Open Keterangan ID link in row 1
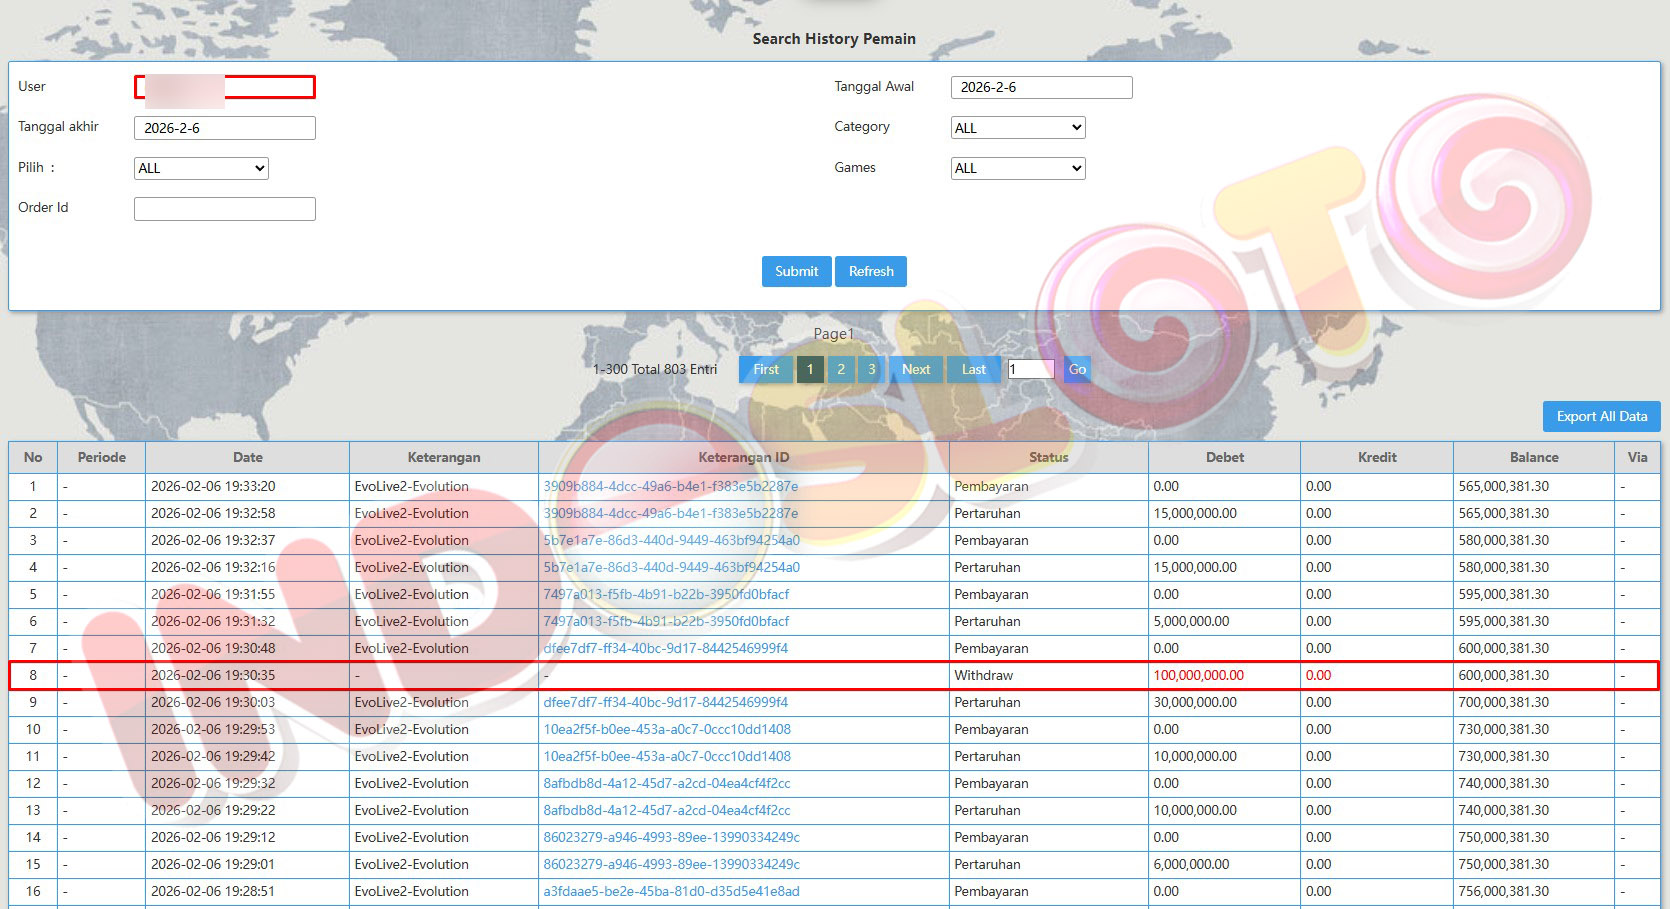This screenshot has height=909, width=1670. pyautogui.click(x=670, y=487)
